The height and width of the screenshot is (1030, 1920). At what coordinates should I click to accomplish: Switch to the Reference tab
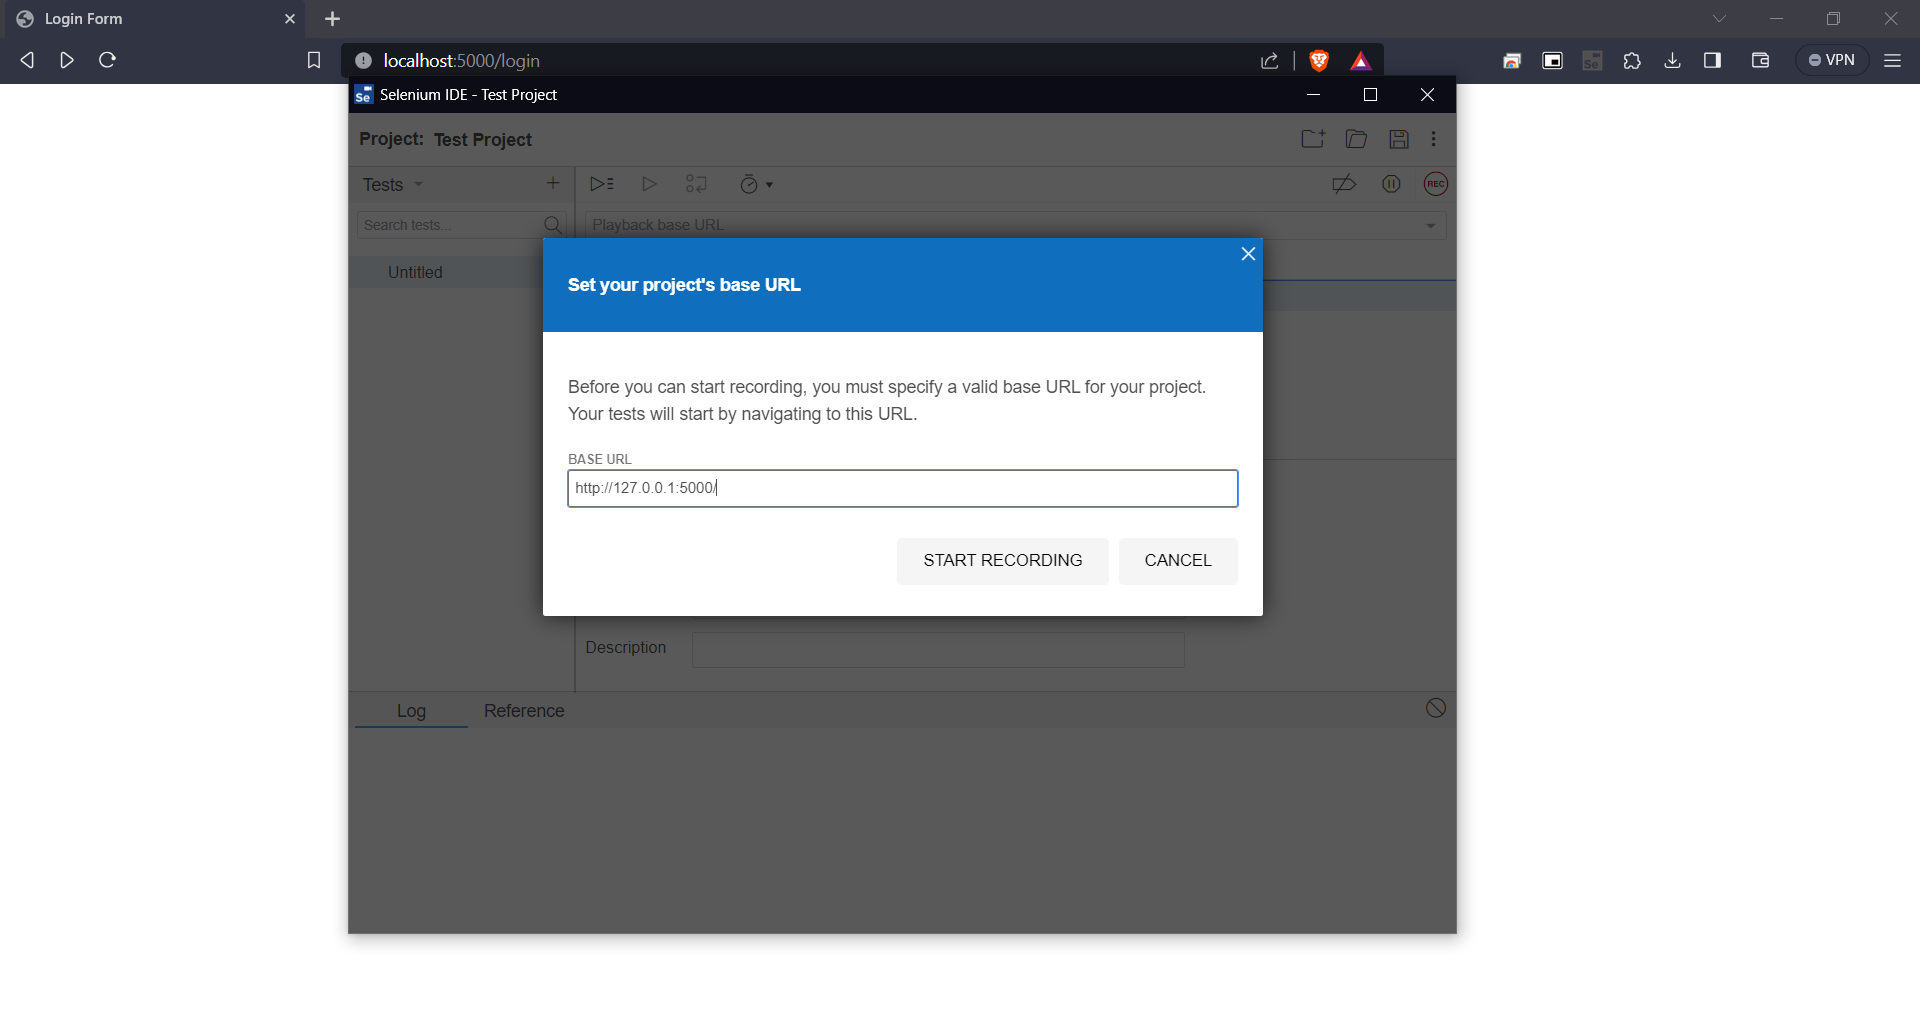pyautogui.click(x=524, y=711)
